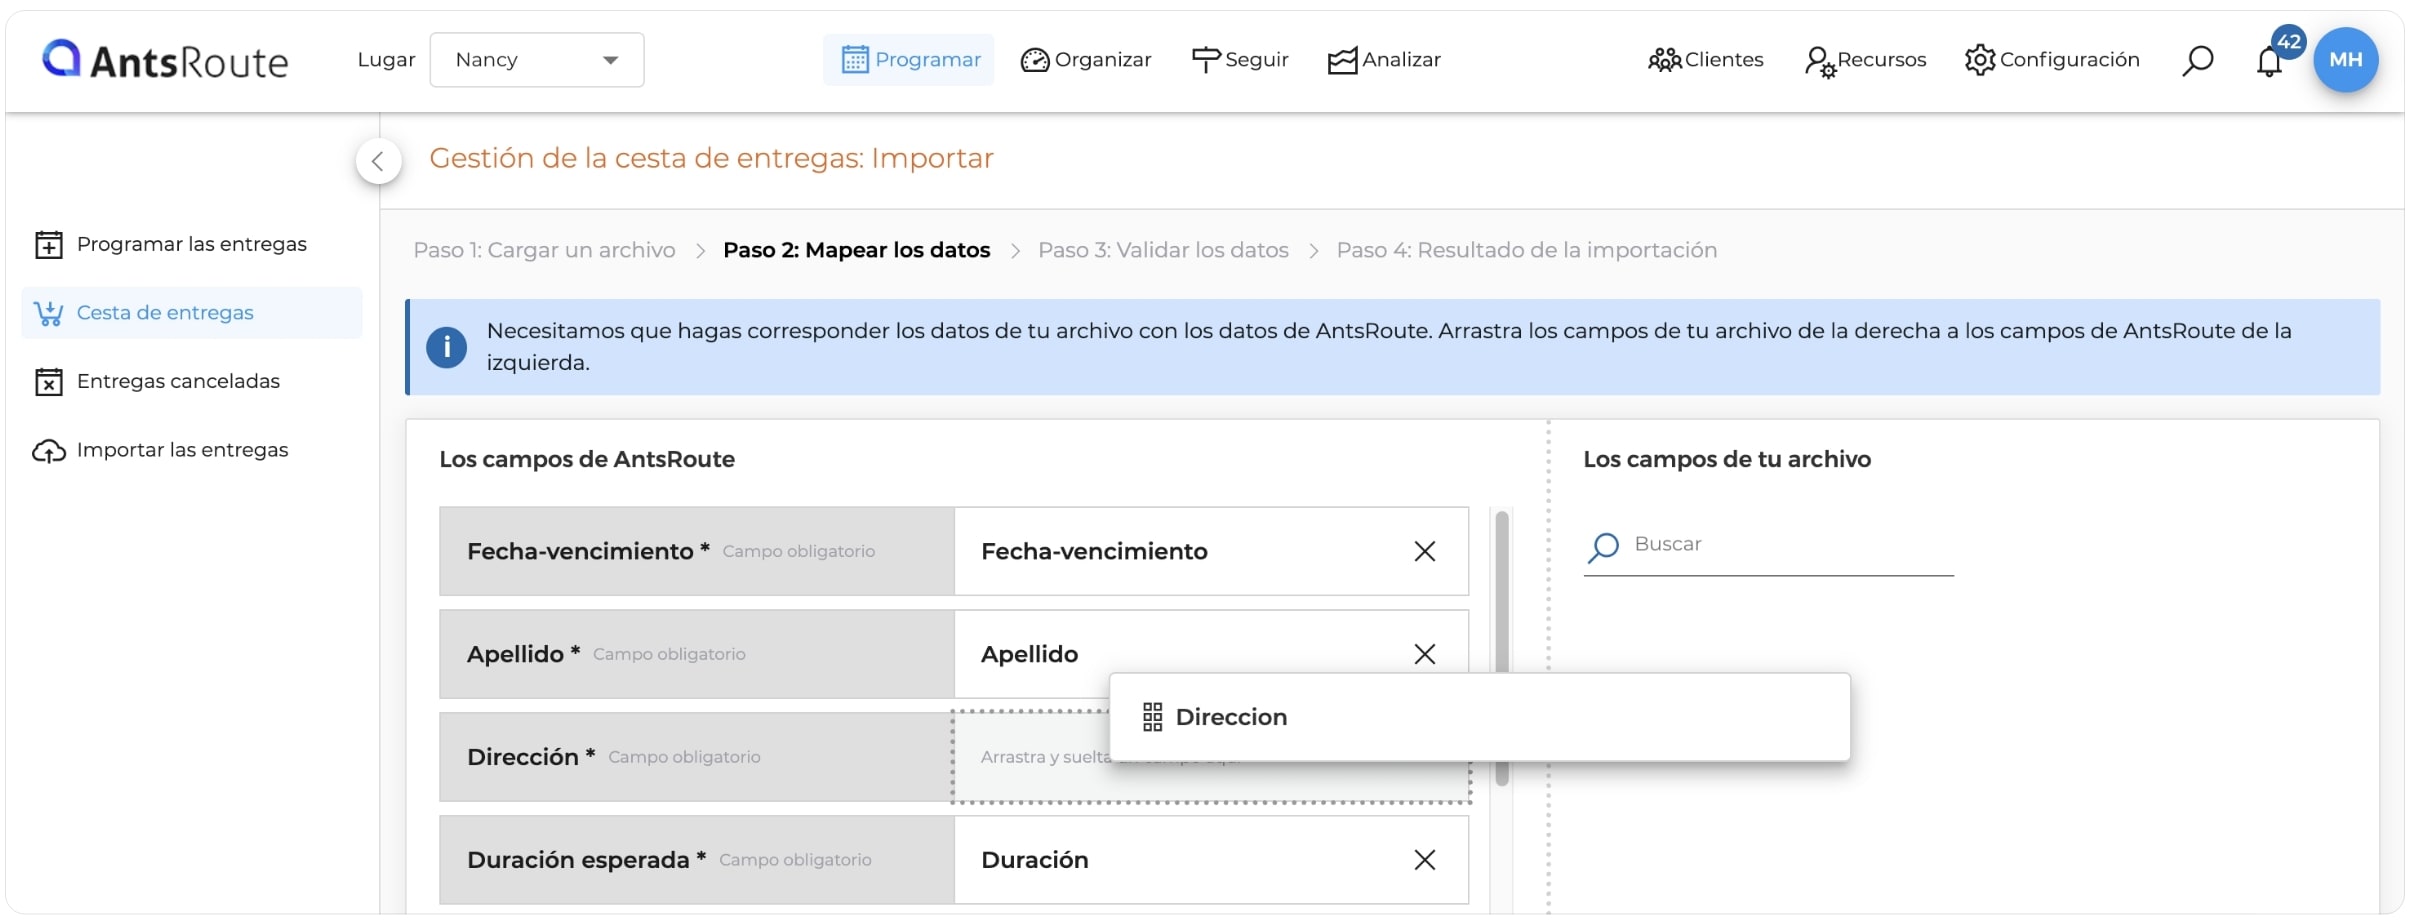This screenshot has height=922, width=2410.
Task: Click the grid handle icon on Direccion chip
Action: (1152, 717)
